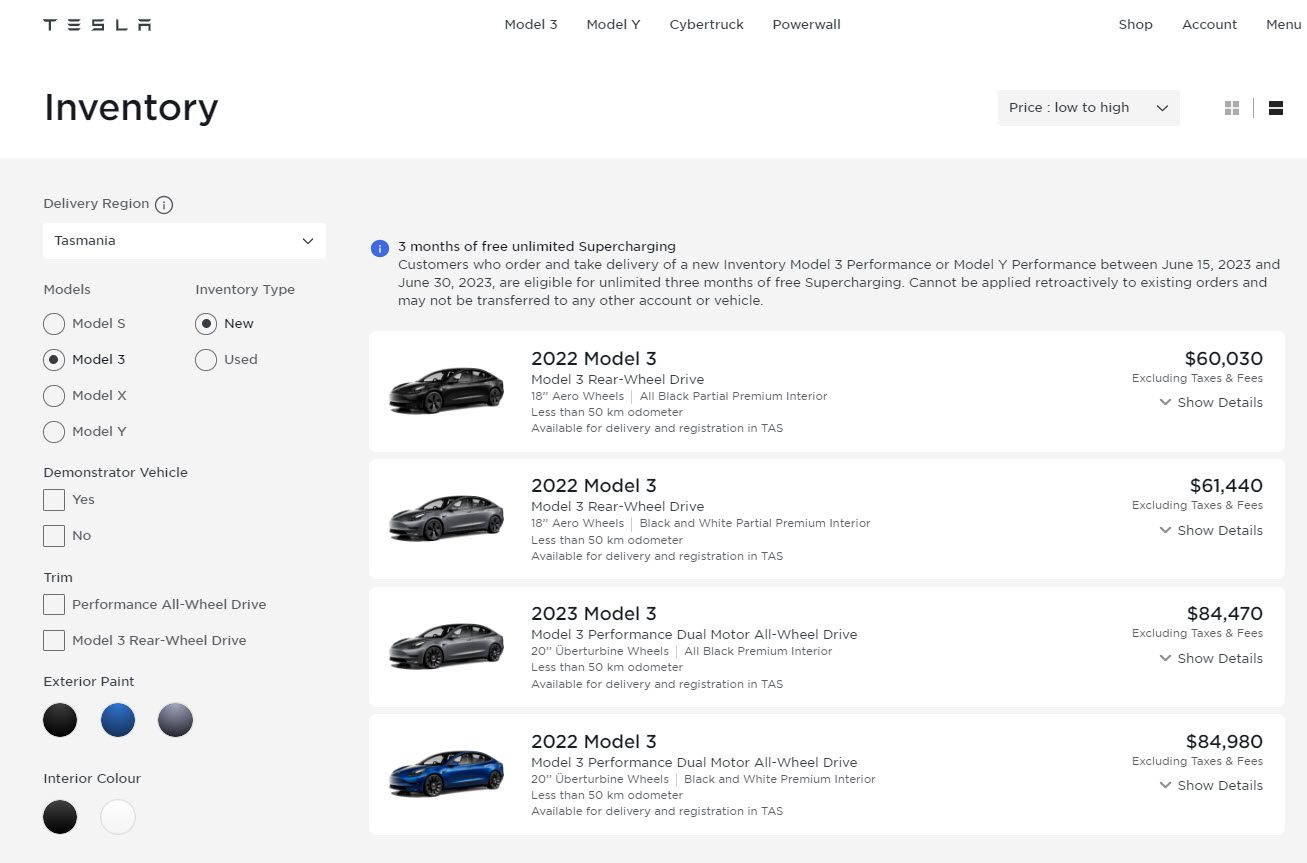This screenshot has height=863, width=1307.
Task: Select the white interior colour swatch
Action: (117, 817)
